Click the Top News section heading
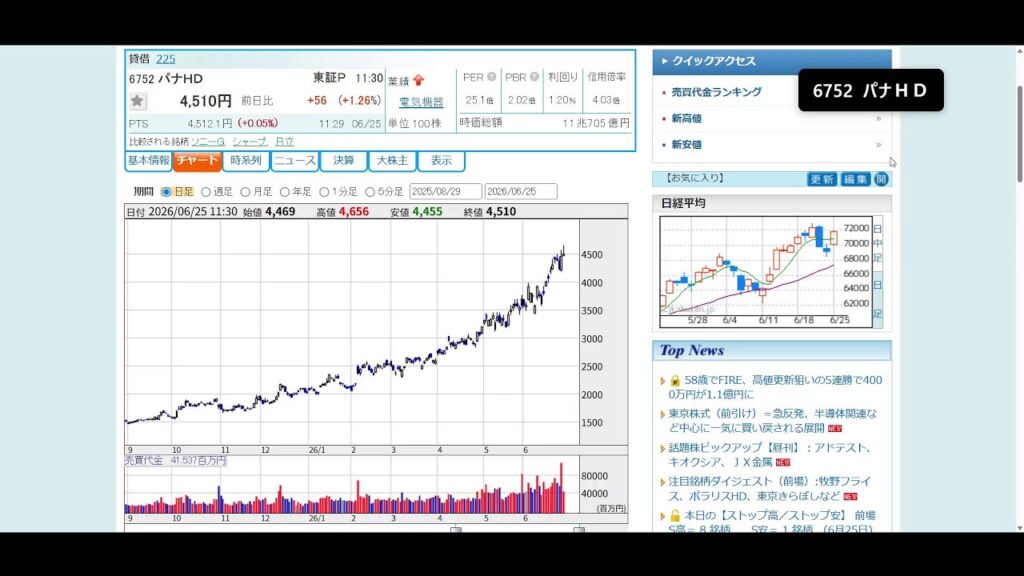The width and height of the screenshot is (1024, 576). tap(692, 351)
